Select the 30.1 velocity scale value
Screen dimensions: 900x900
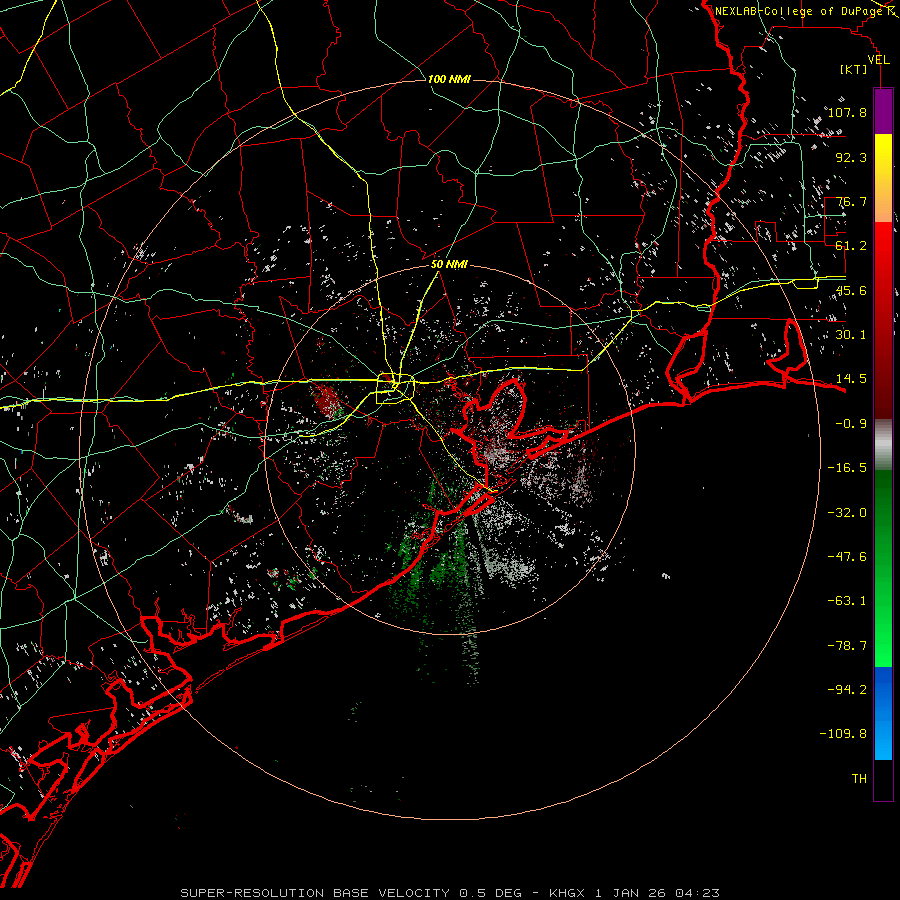pyautogui.click(x=851, y=335)
